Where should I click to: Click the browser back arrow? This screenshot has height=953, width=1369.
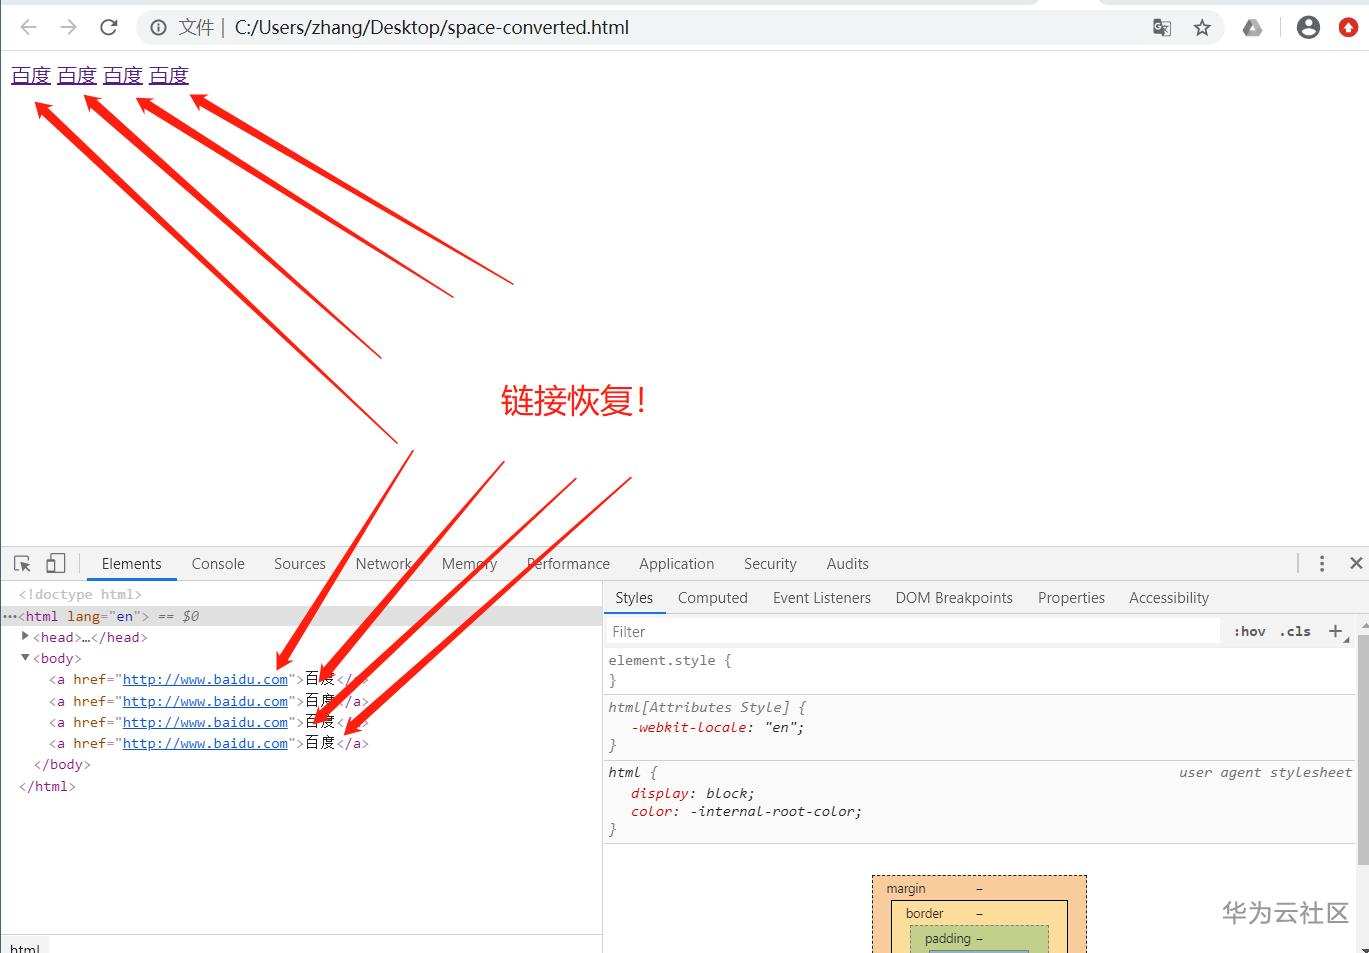point(28,27)
